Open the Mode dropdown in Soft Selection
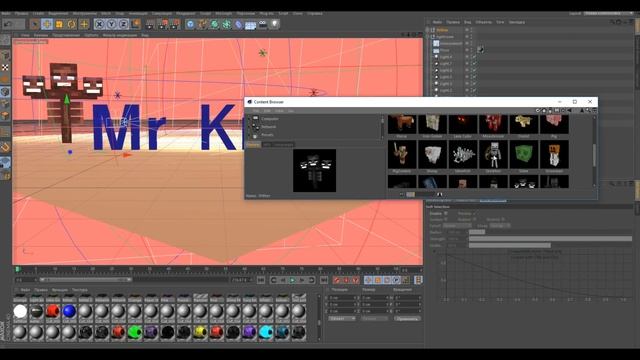 (x=499, y=226)
